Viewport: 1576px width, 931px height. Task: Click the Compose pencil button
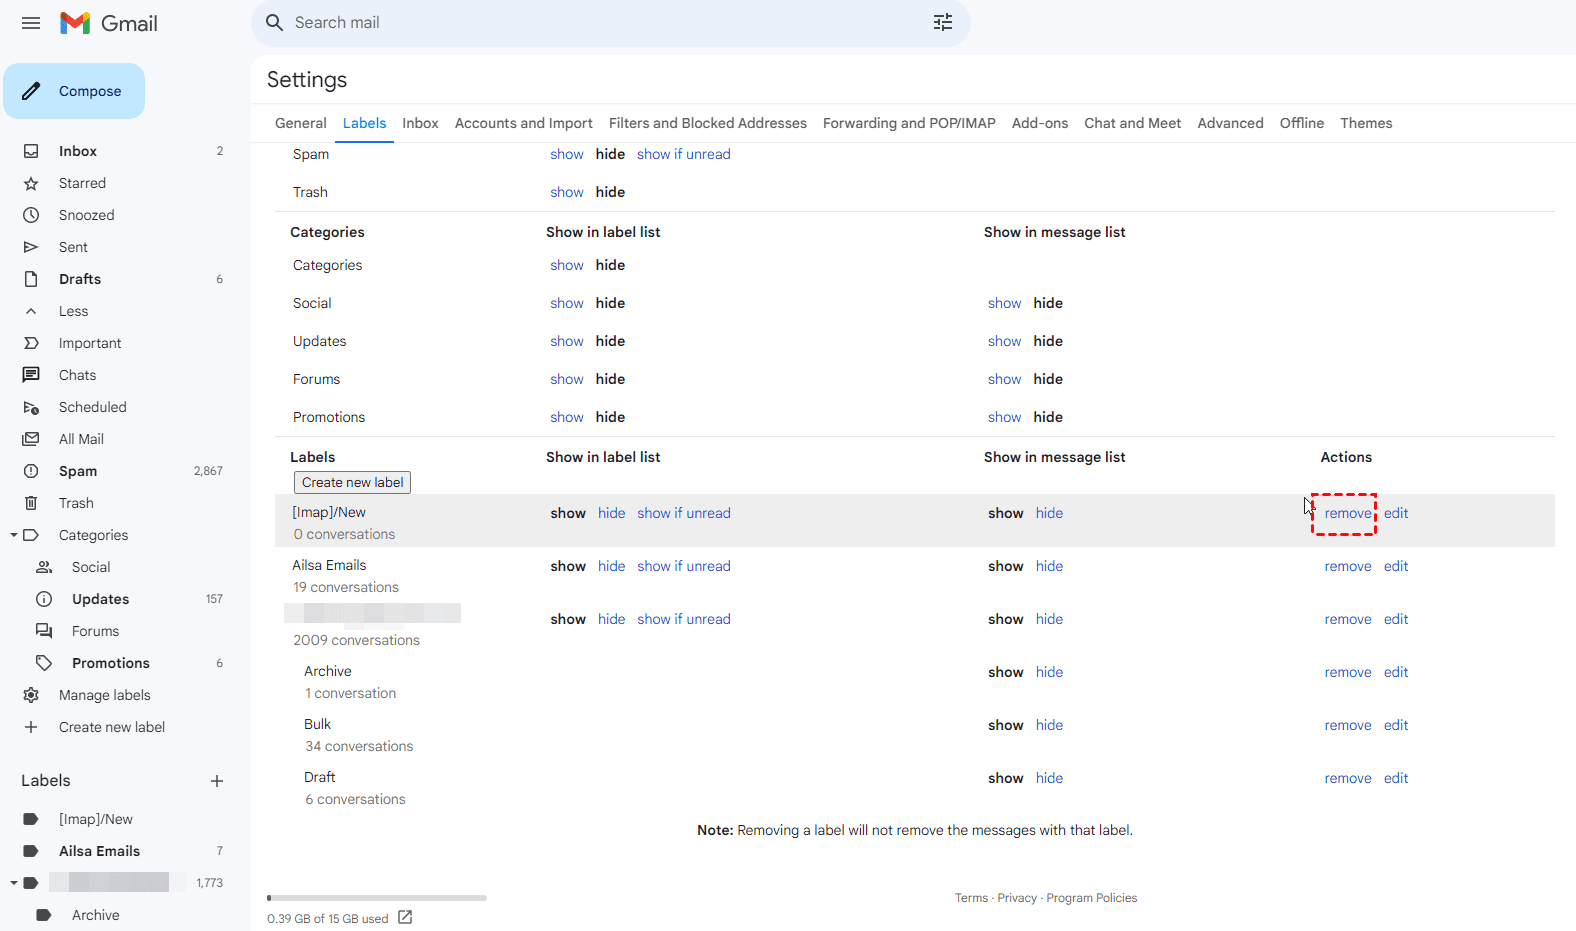click(74, 91)
